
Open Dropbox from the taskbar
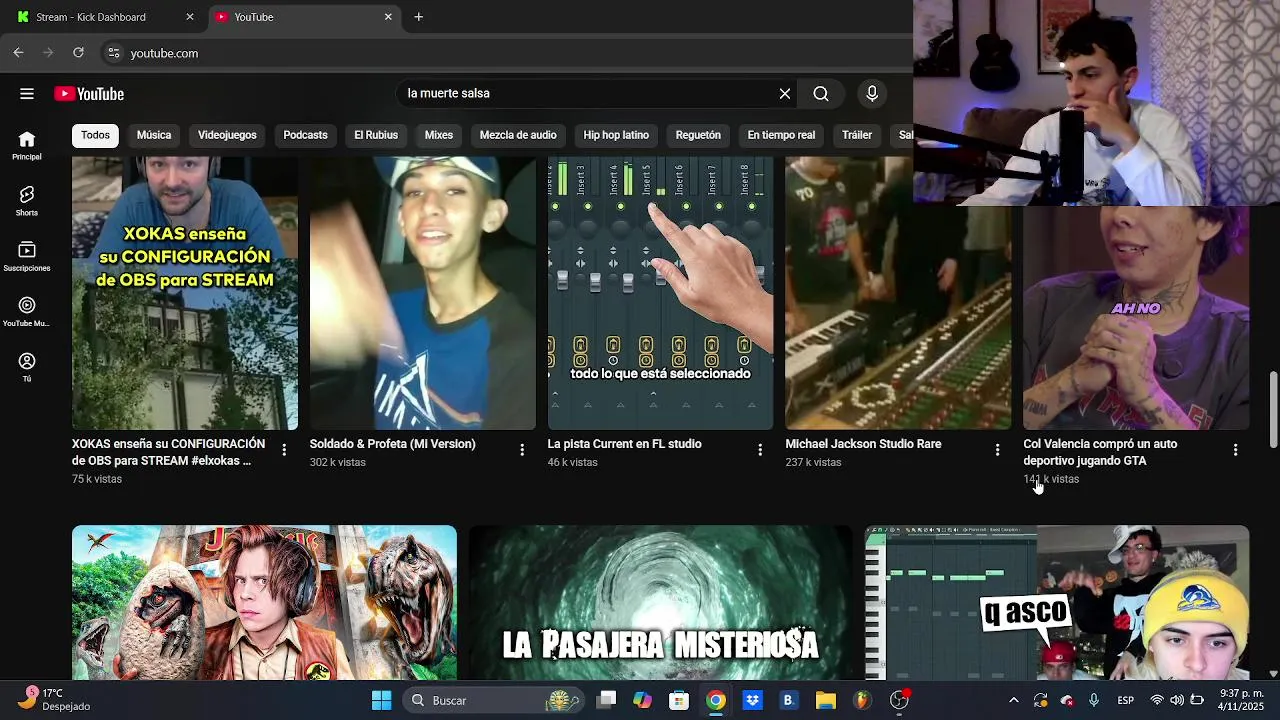pos(752,700)
